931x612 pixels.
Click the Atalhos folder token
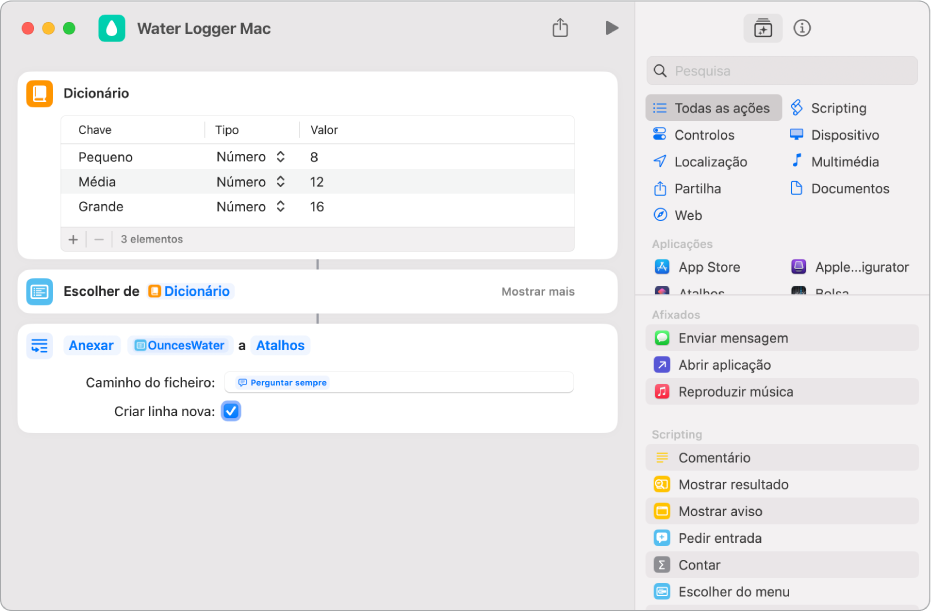[x=280, y=345]
